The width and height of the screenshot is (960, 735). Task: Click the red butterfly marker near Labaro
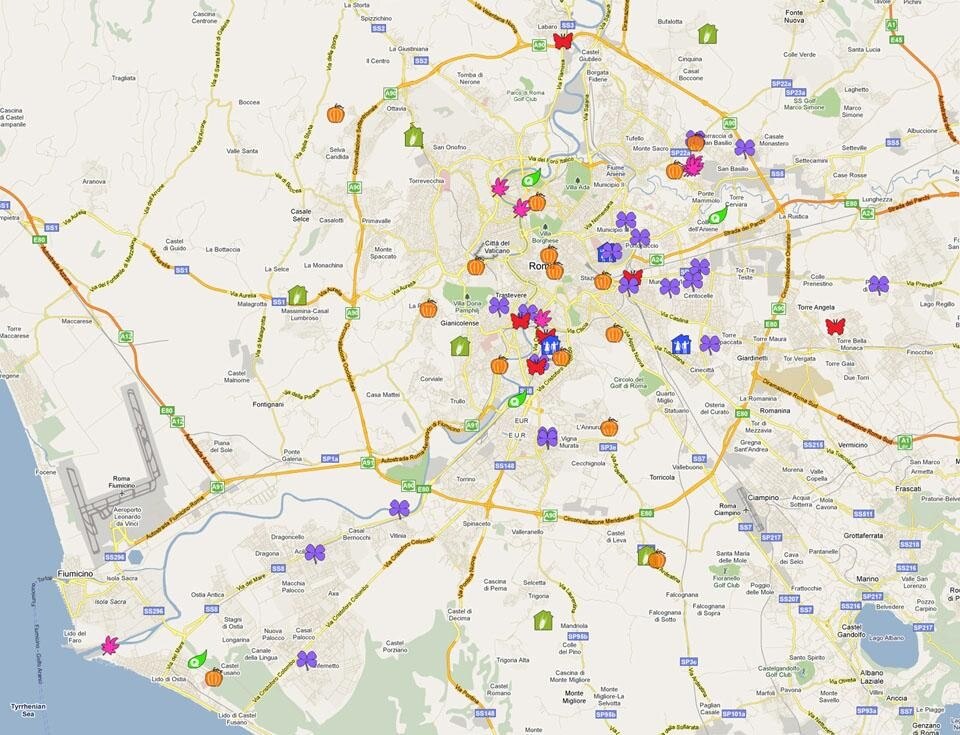coord(562,41)
